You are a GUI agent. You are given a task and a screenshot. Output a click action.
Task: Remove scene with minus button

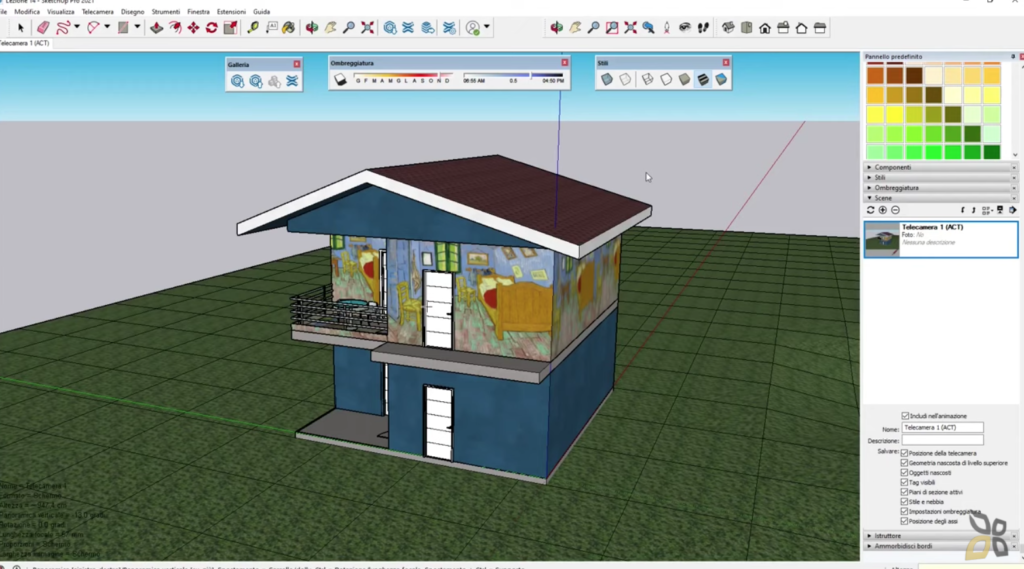pyautogui.click(x=895, y=210)
